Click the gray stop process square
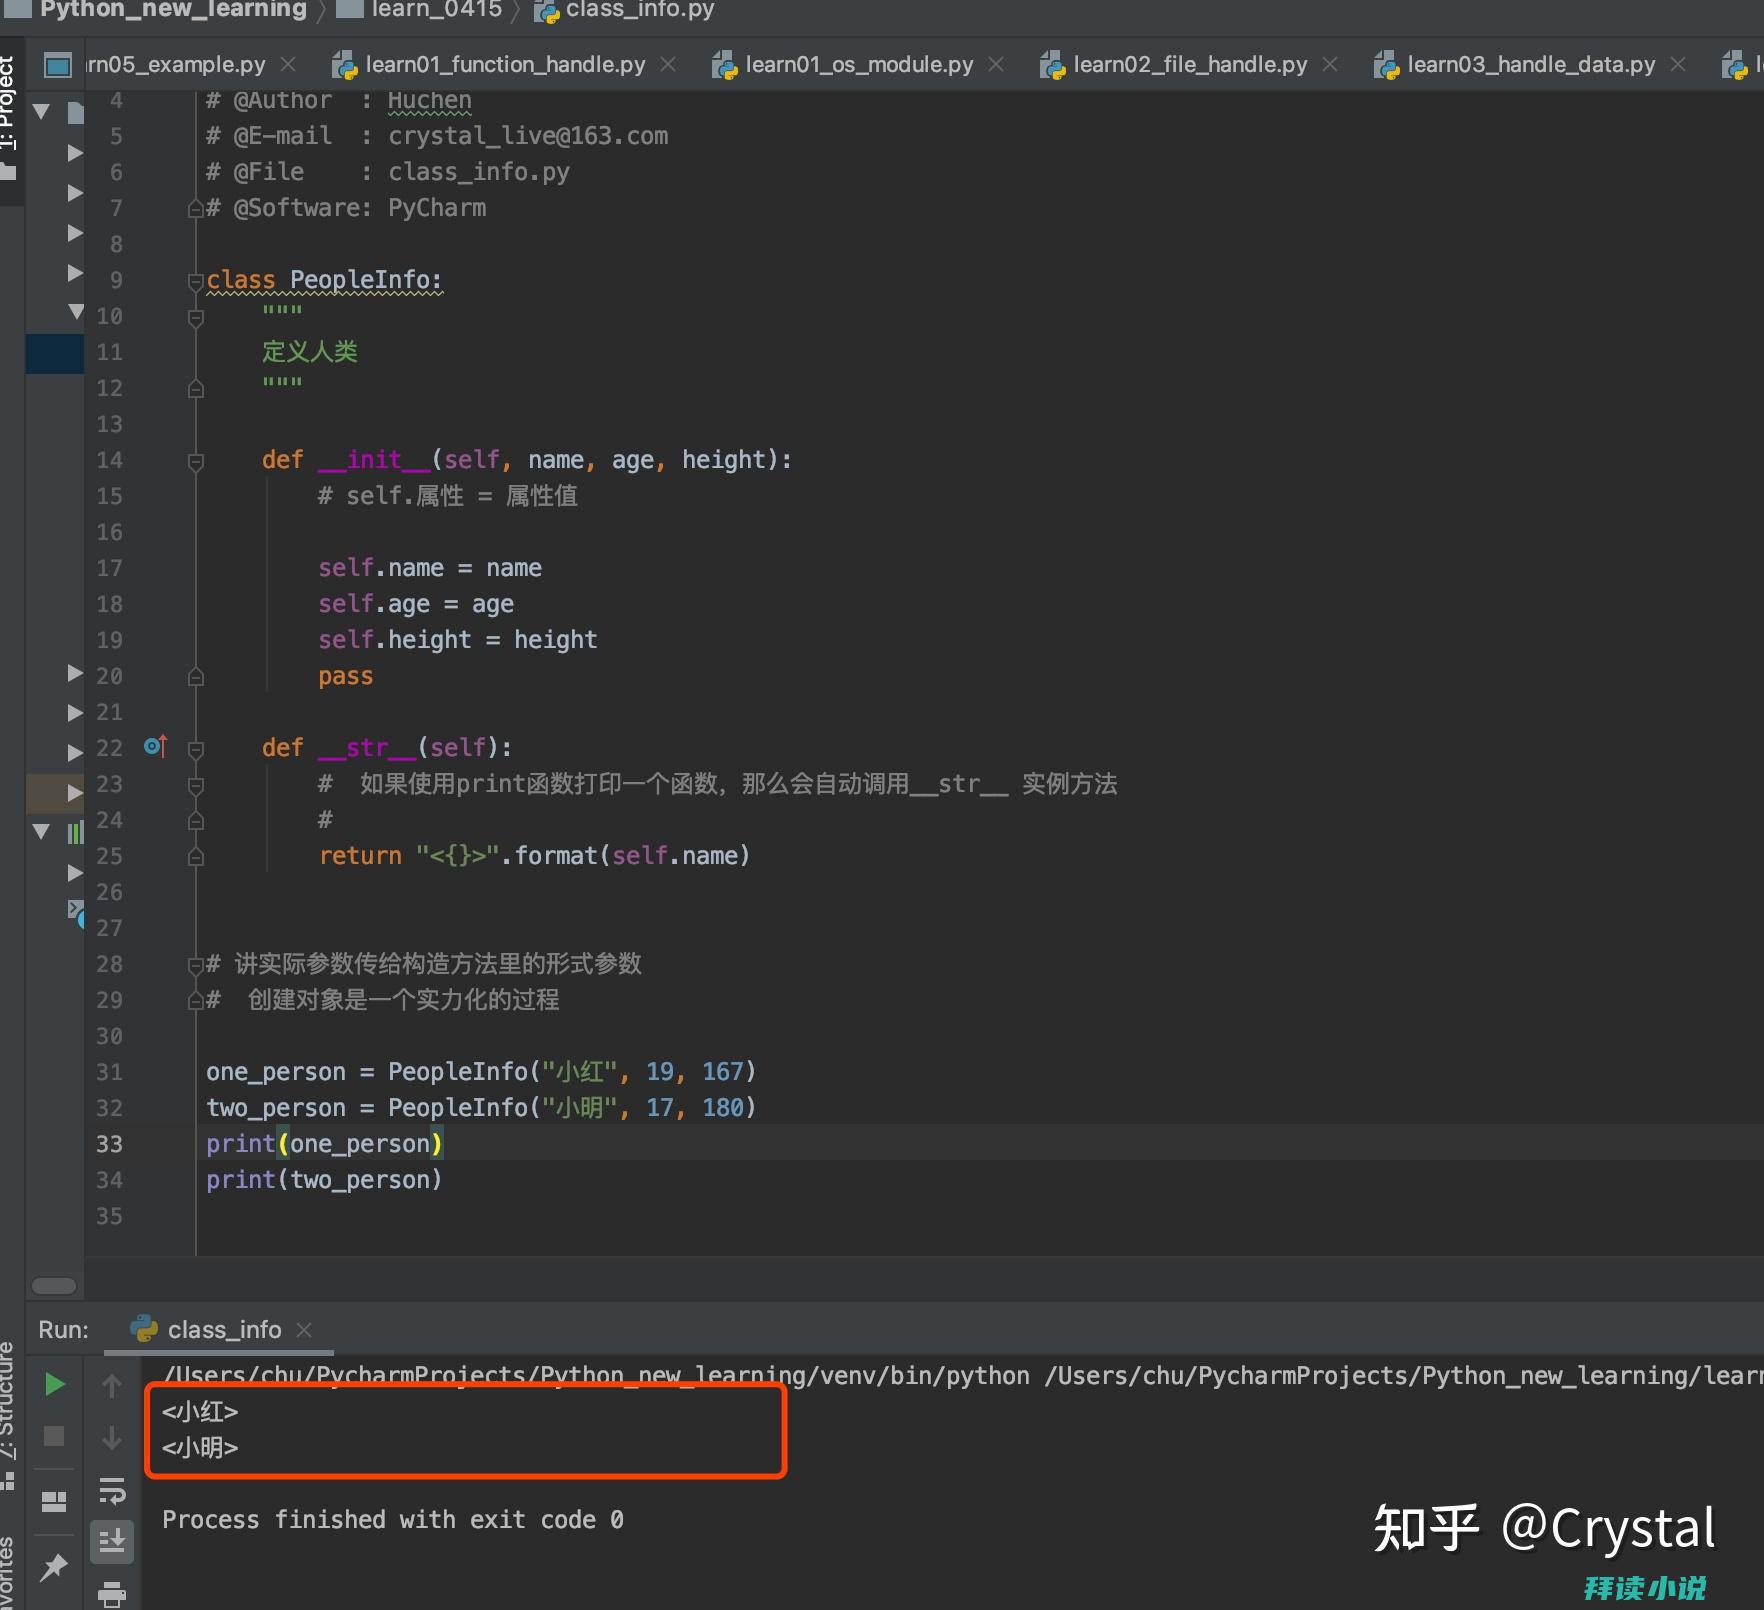1764x1610 pixels. click(x=54, y=1437)
